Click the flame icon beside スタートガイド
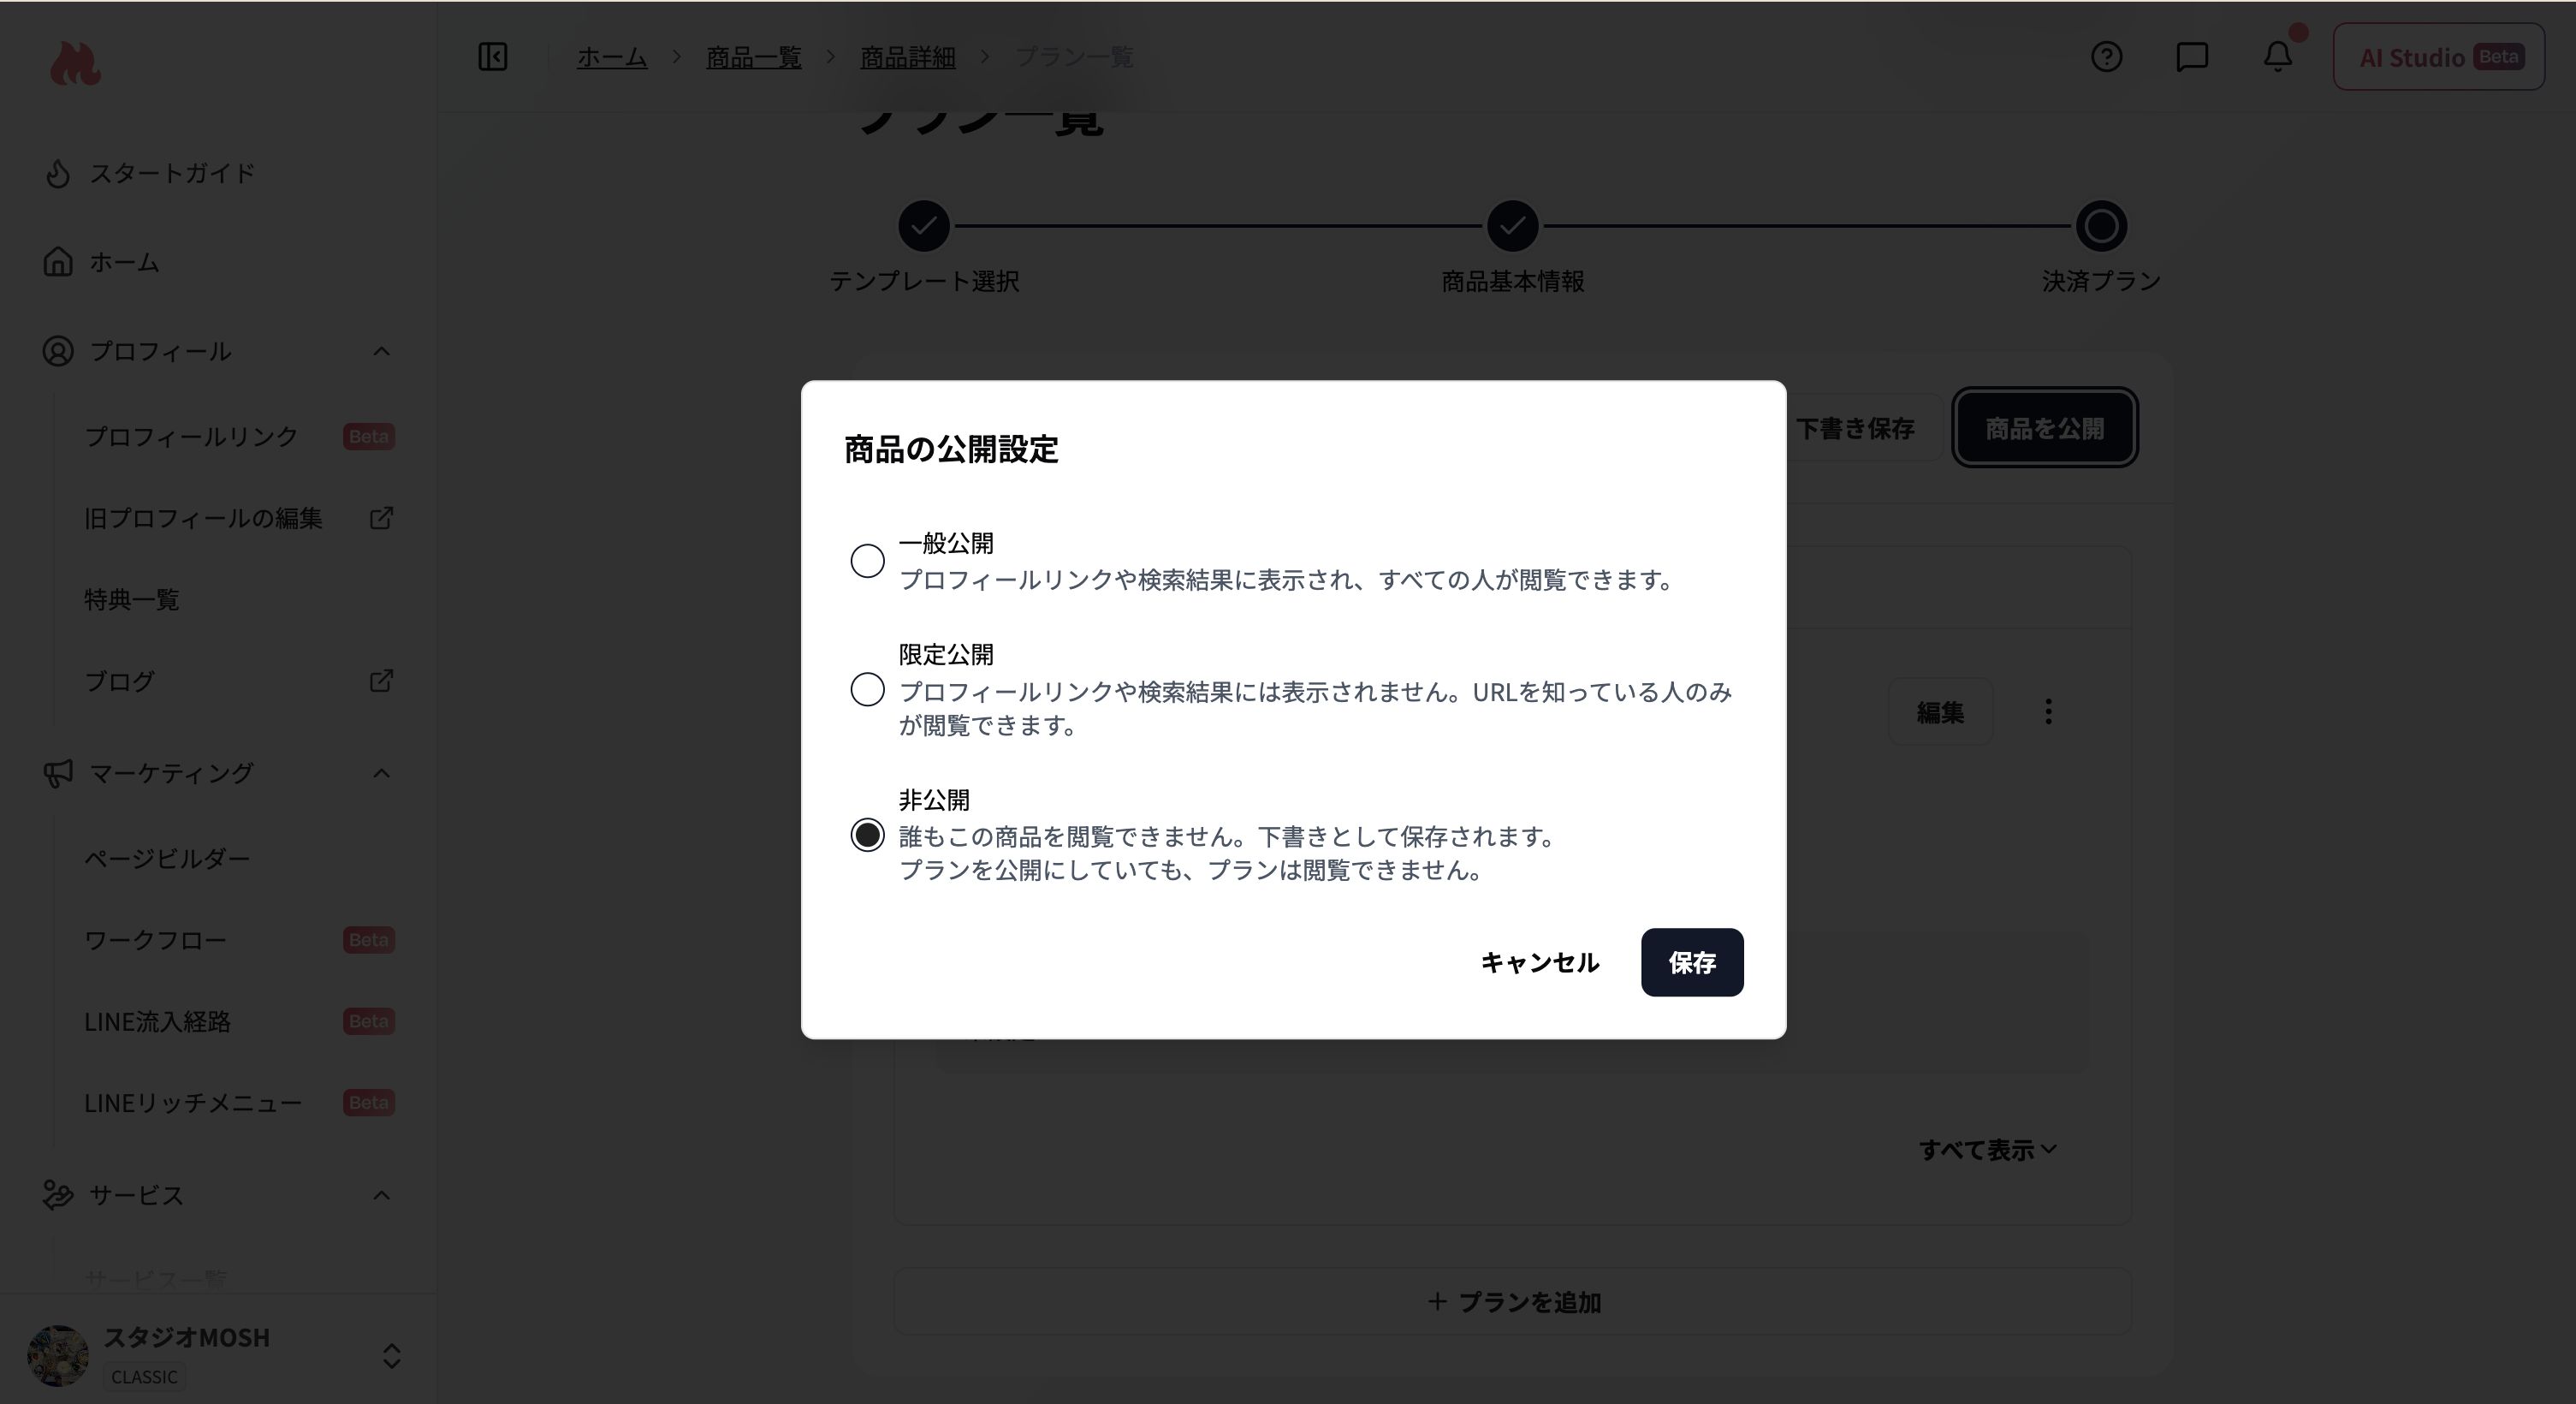Image resolution: width=2576 pixels, height=1404 pixels. click(x=58, y=173)
